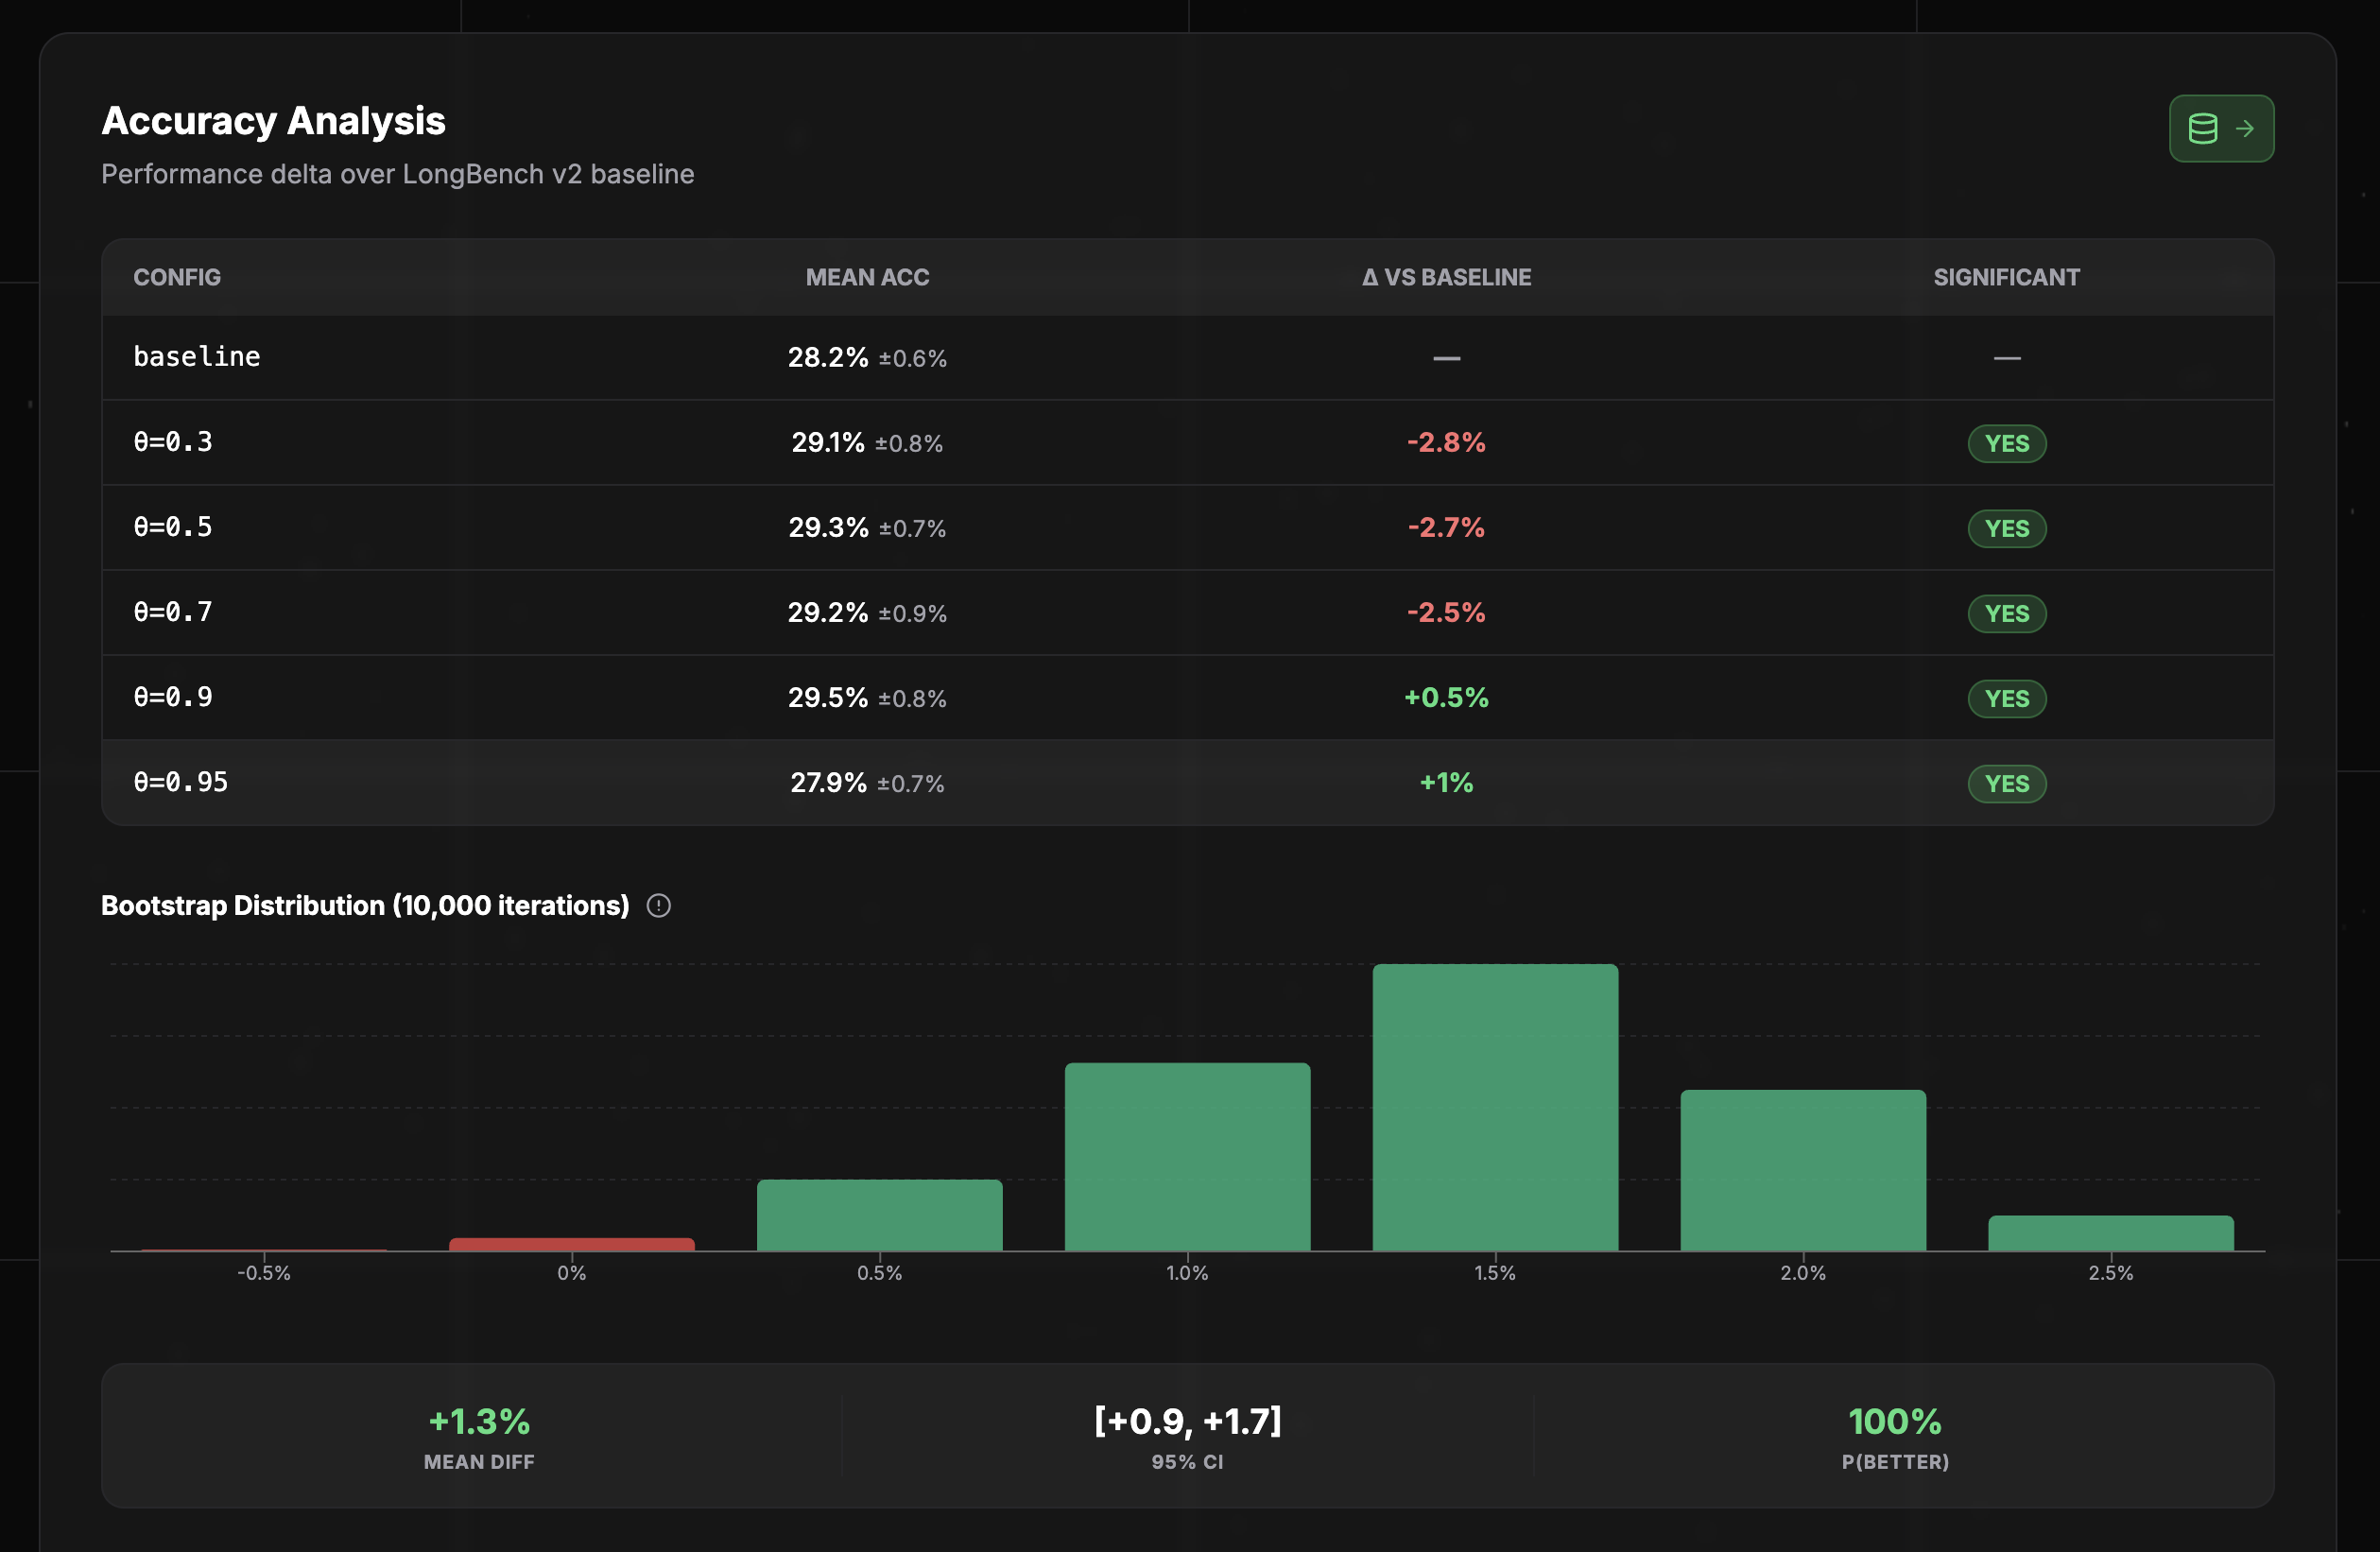Screen dimensions: 2380x1552
Task: Click YES badge in θ=0.9 row
Action: [2006, 698]
